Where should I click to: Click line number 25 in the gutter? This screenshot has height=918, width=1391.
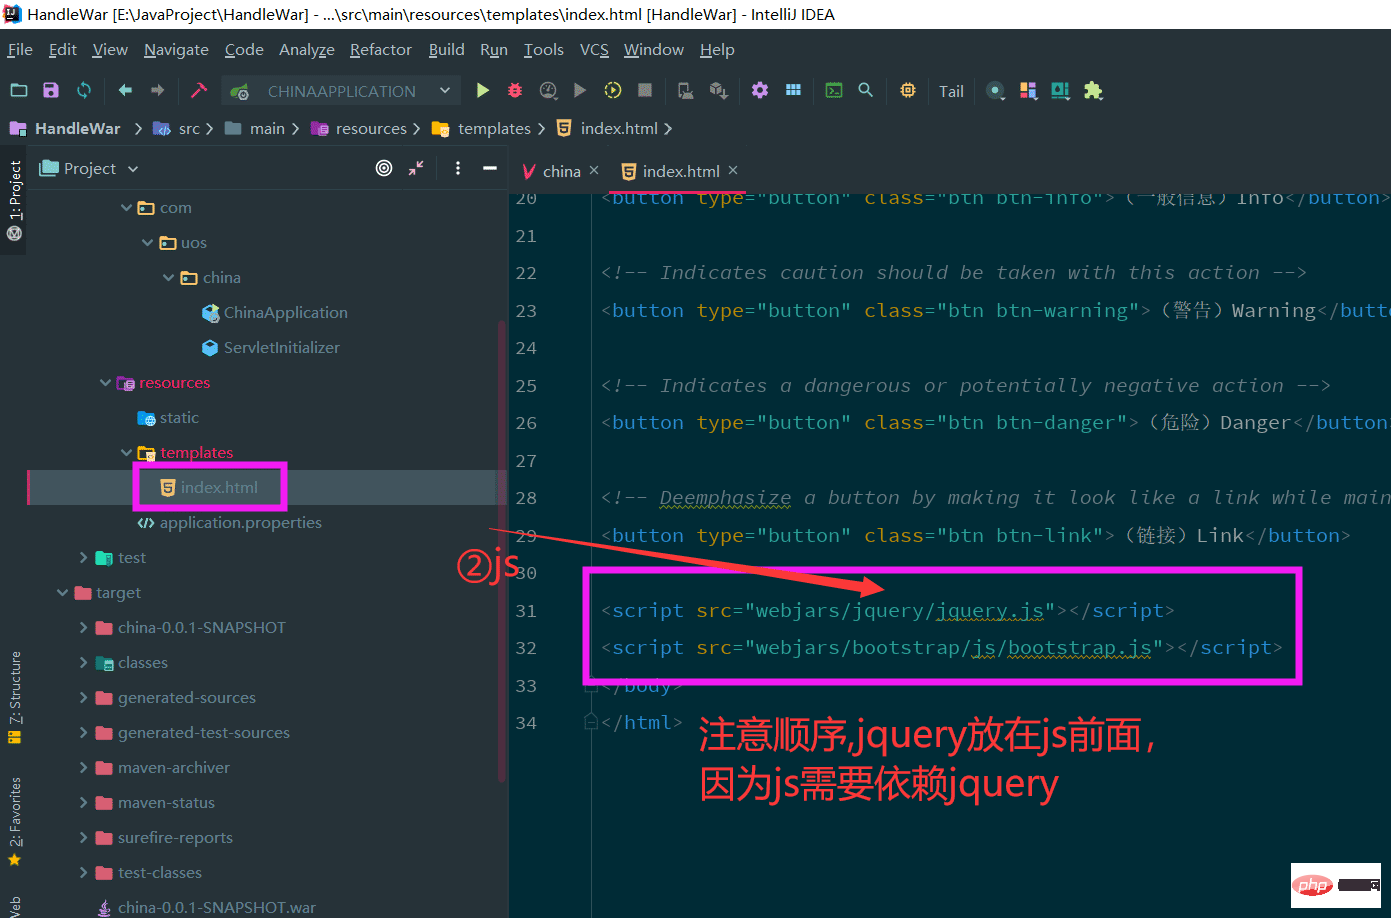tap(526, 386)
